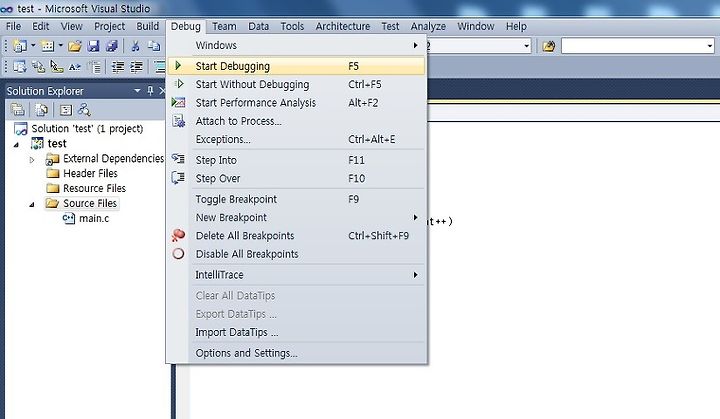Open the Help menu

[x=516, y=26]
